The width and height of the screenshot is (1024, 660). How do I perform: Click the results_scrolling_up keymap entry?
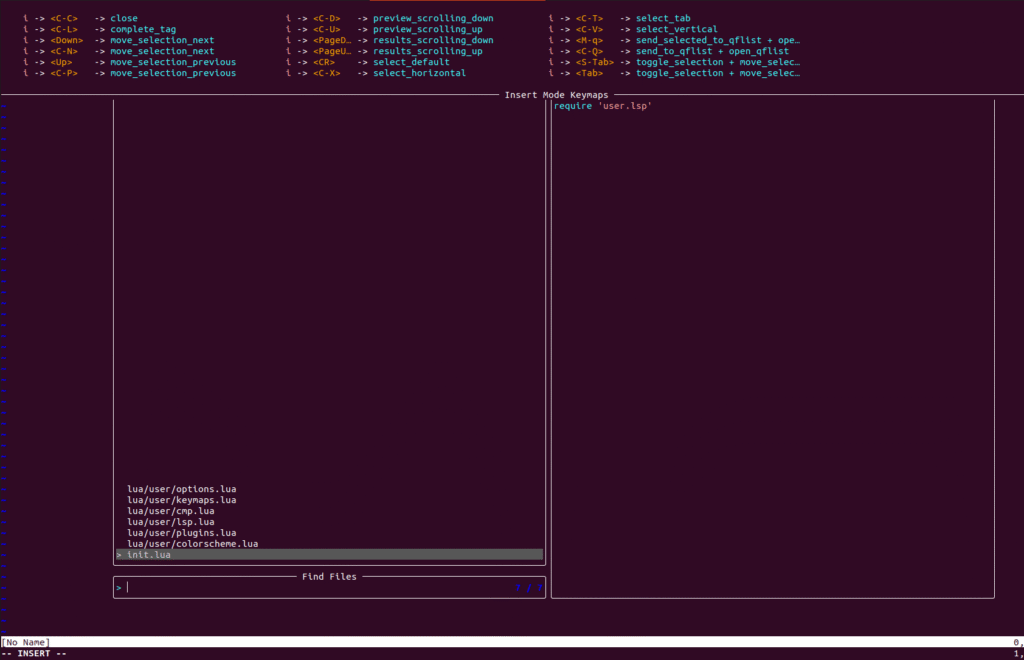coord(427,52)
